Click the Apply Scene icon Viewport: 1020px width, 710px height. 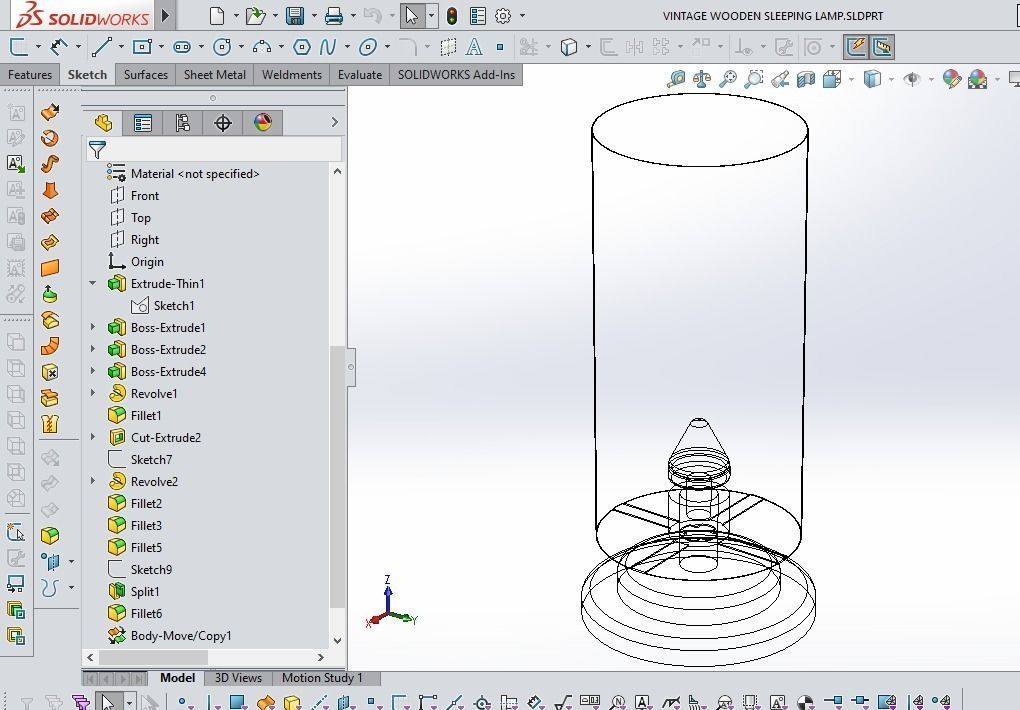[977, 79]
